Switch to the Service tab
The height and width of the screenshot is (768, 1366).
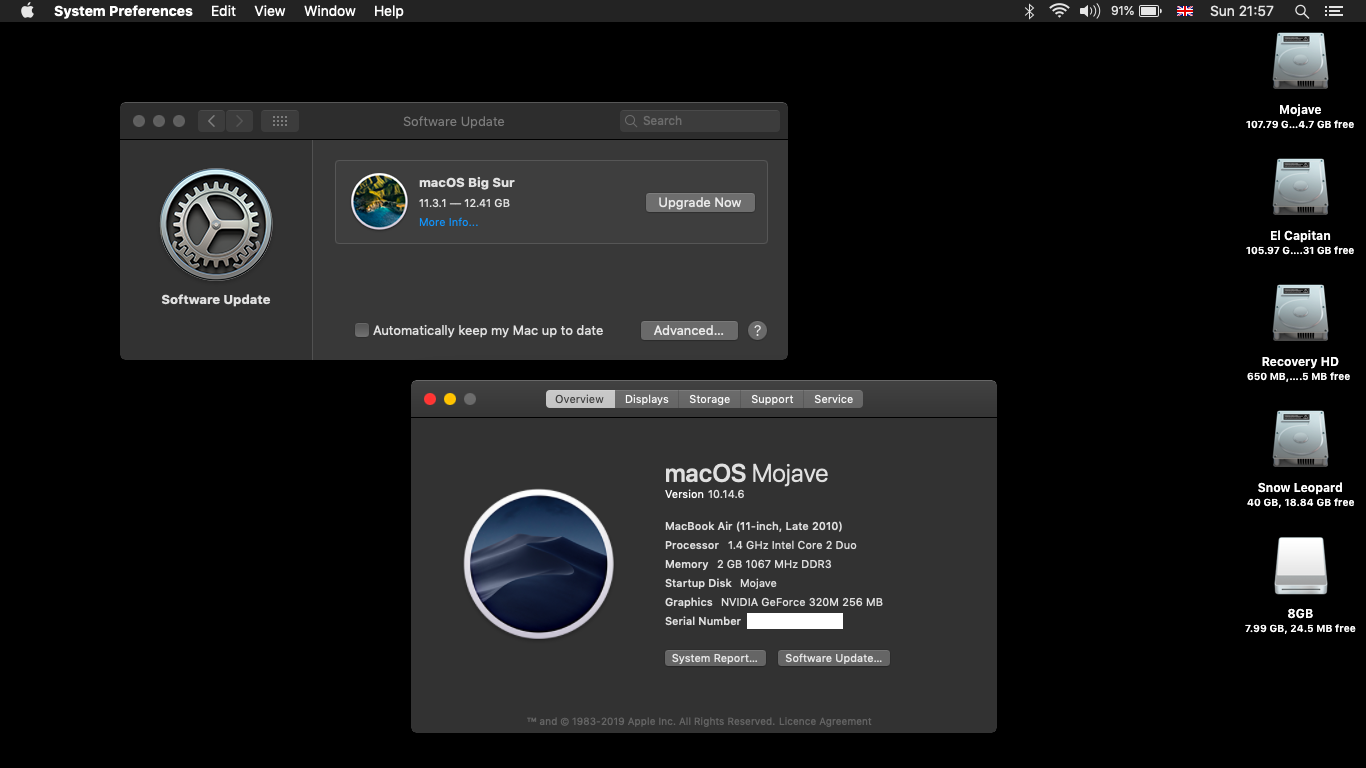pos(834,399)
